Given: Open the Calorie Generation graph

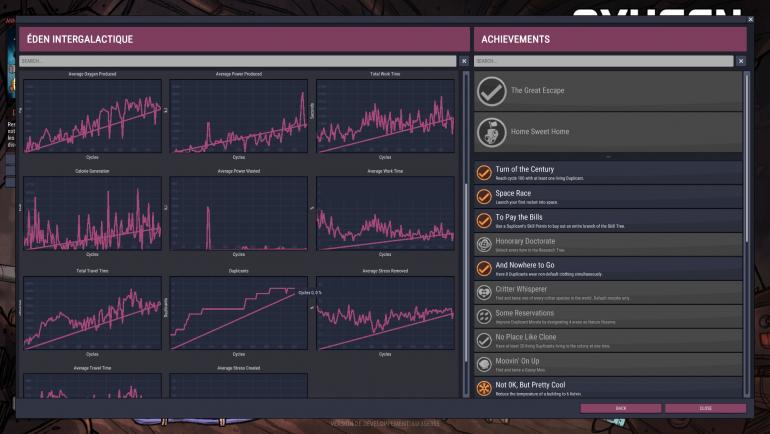Looking at the screenshot, I should 92,213.
